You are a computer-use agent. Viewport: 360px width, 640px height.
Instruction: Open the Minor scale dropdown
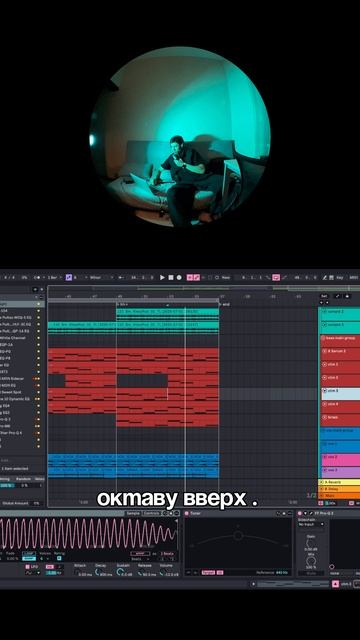pos(100,277)
